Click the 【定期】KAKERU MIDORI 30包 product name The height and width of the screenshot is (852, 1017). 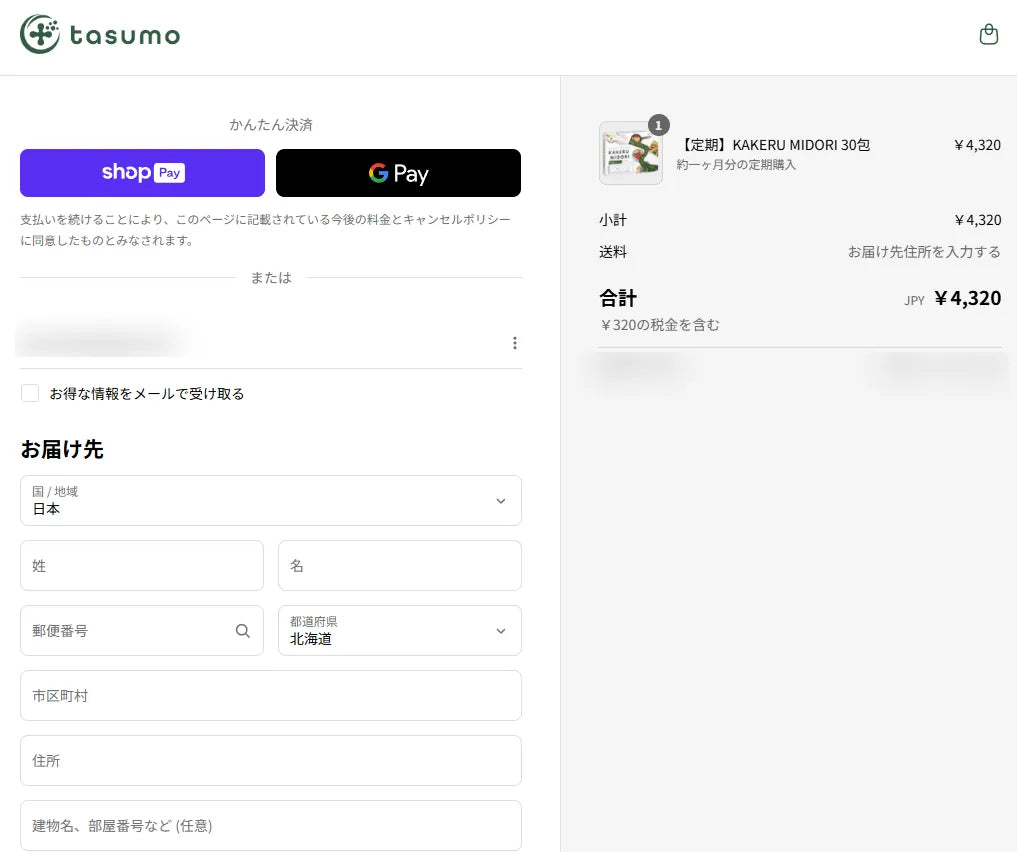pyautogui.click(x=774, y=145)
